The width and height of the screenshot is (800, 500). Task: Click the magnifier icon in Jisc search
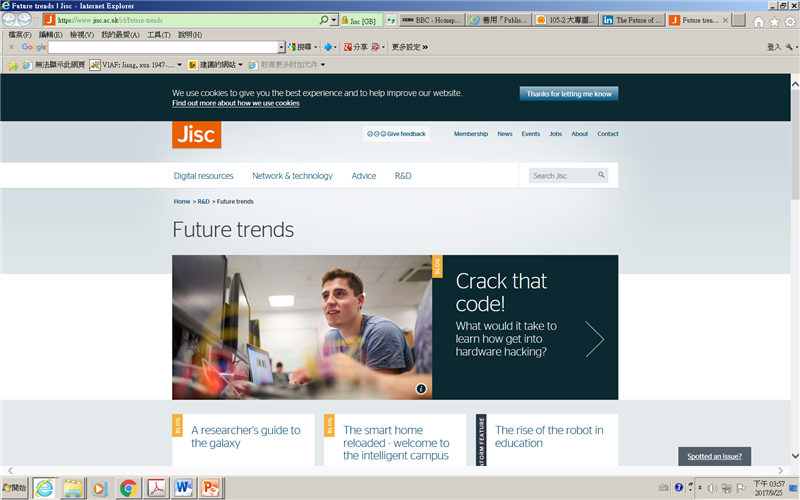[x=601, y=175]
